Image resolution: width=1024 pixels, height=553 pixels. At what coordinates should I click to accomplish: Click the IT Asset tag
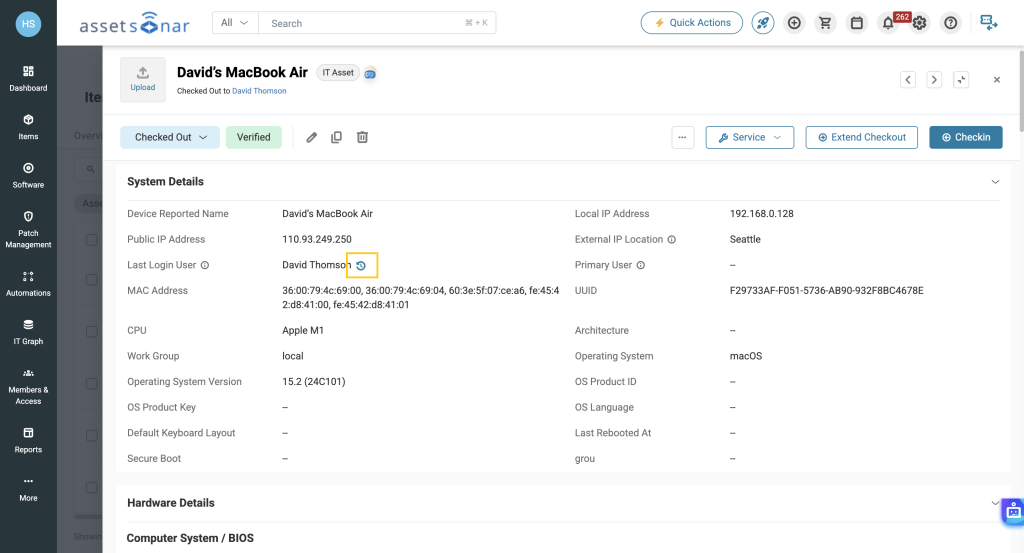pos(338,73)
